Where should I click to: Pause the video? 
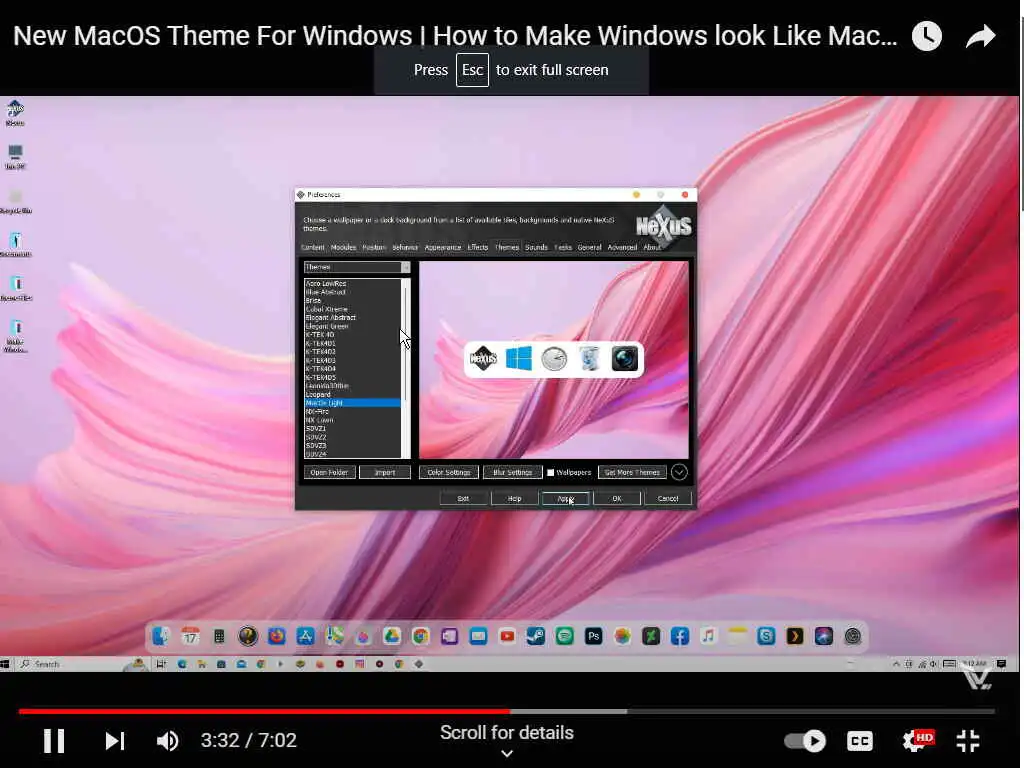coord(54,741)
